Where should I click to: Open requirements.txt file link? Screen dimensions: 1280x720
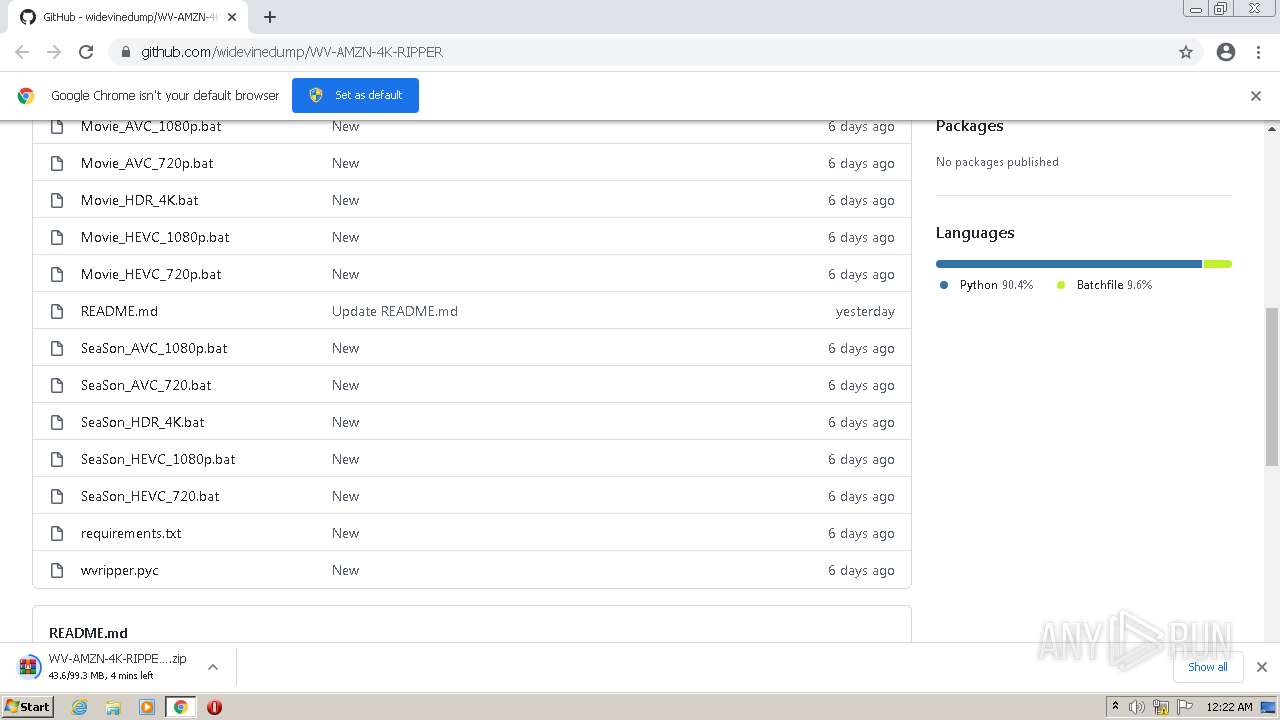click(131, 533)
